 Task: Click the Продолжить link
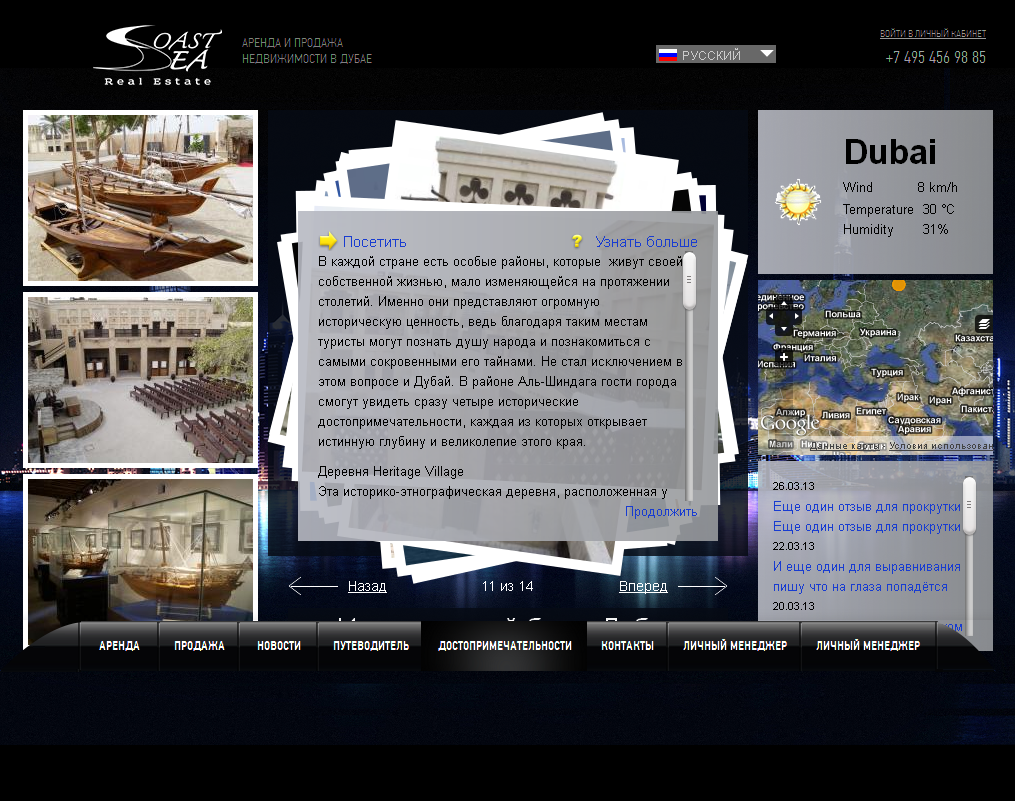coord(661,512)
